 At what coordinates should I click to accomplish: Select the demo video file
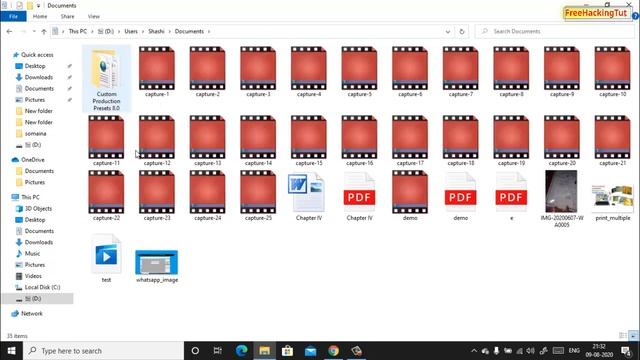click(410, 196)
